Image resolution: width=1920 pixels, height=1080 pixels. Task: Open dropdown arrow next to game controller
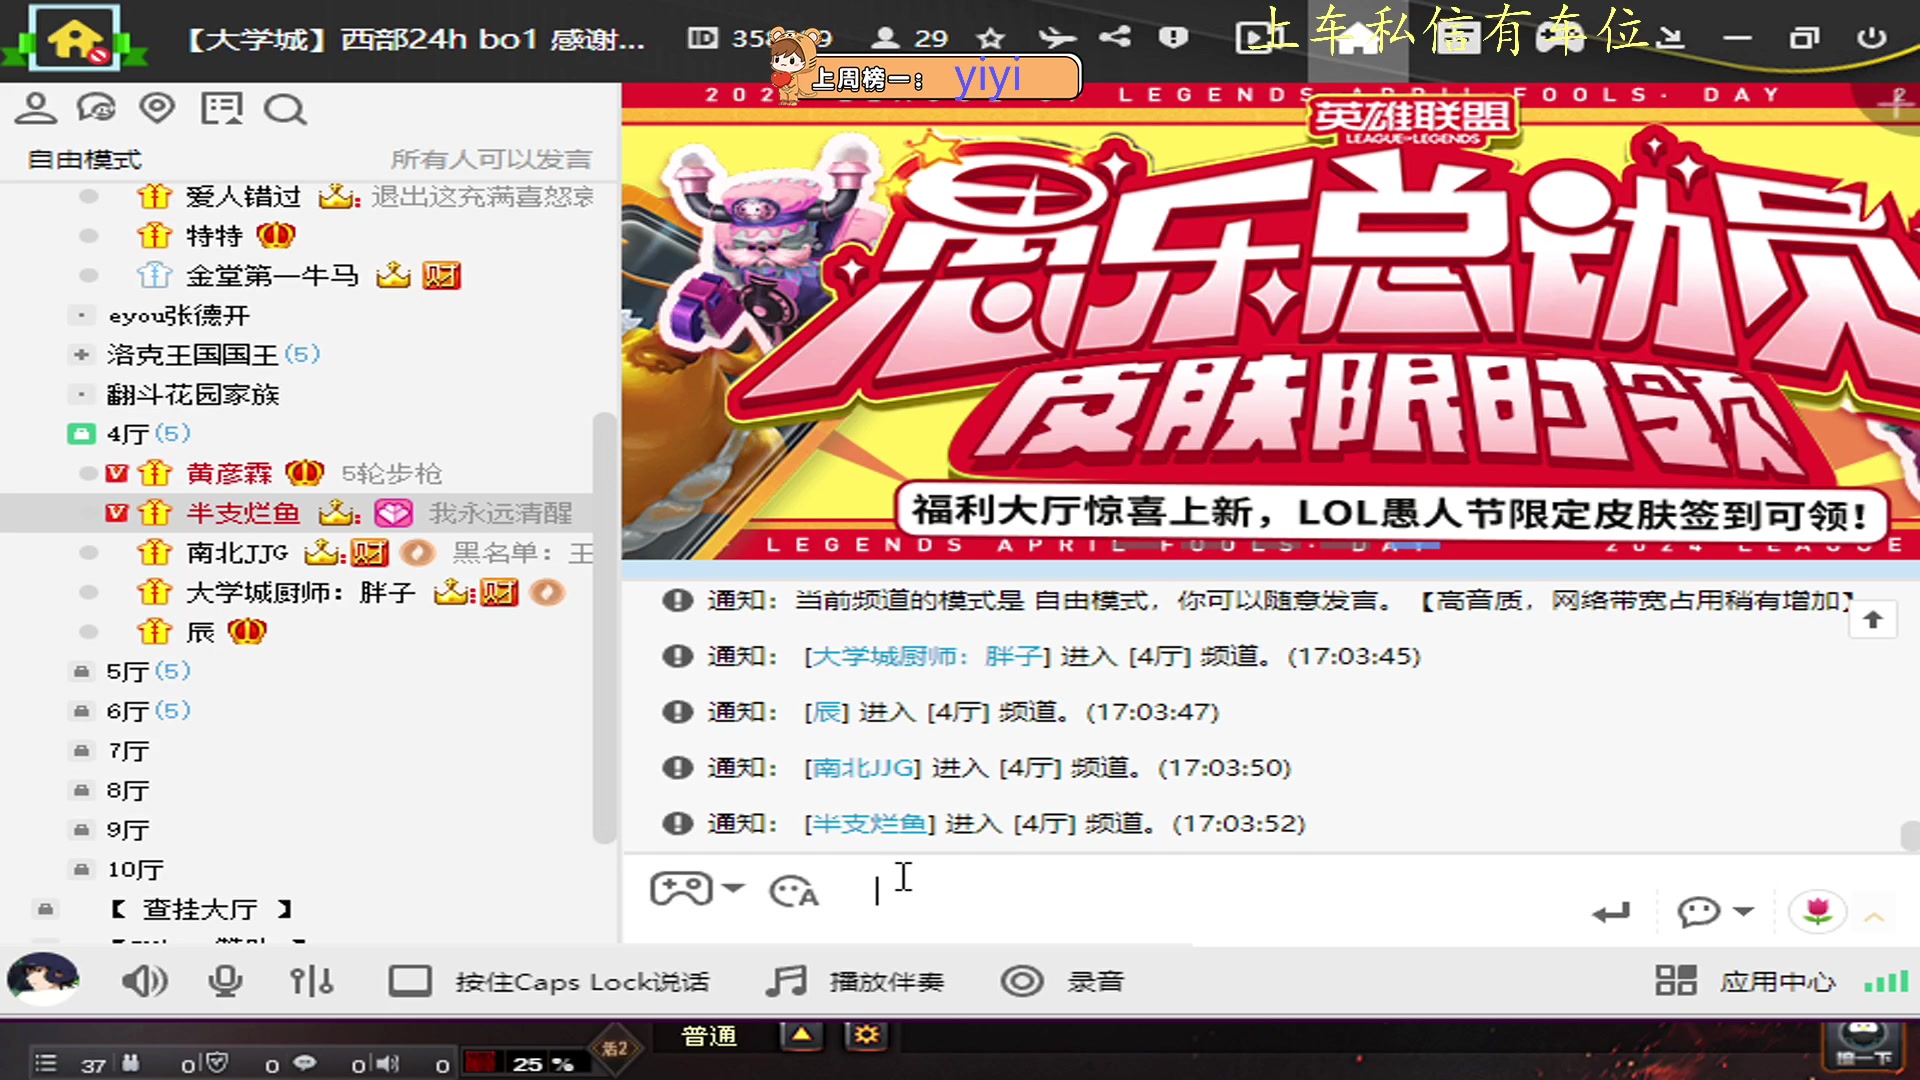coord(733,888)
